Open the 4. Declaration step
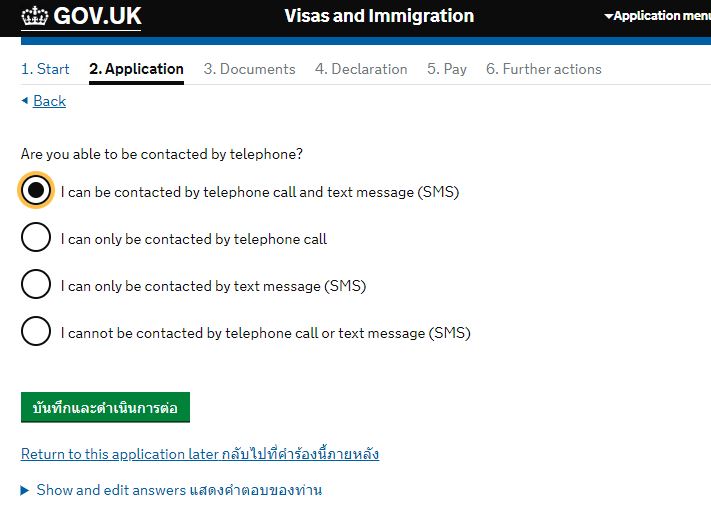Screen dimensions: 711x526 pyautogui.click(x=361, y=69)
